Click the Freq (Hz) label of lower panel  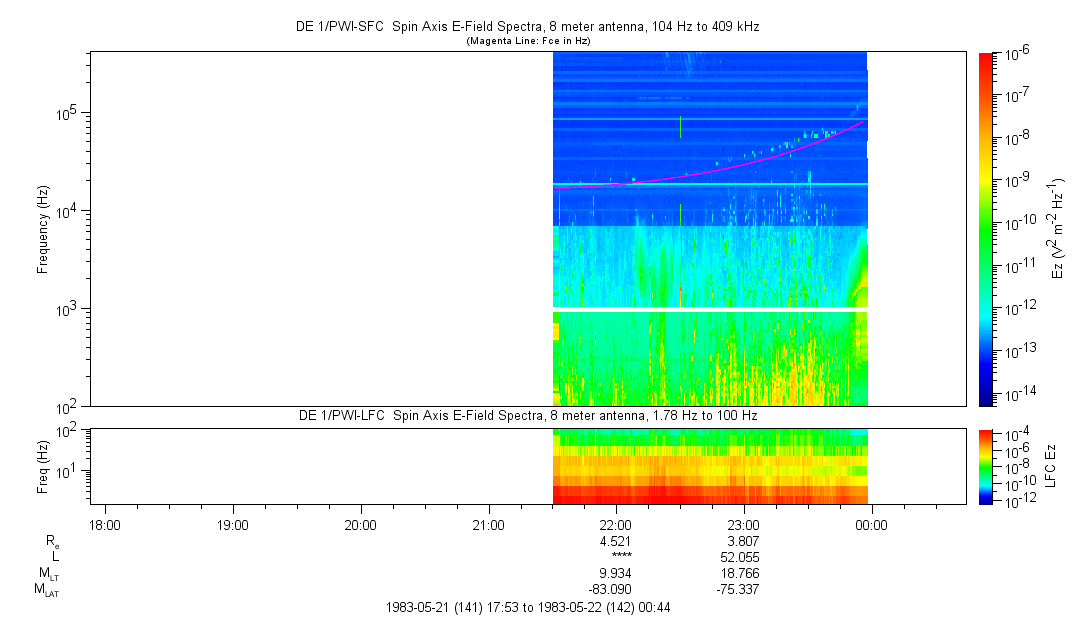(x=43, y=465)
